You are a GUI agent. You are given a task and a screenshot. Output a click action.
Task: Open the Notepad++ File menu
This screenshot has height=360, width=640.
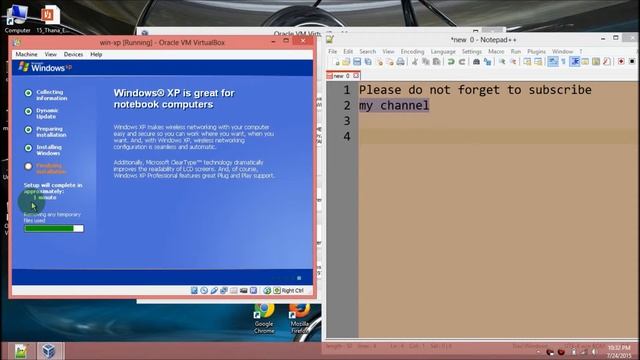(x=333, y=51)
